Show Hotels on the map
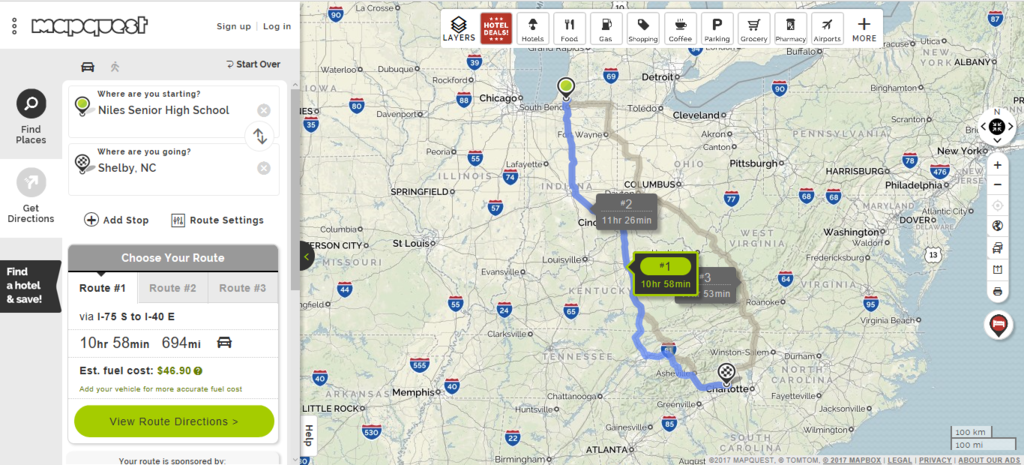The width and height of the screenshot is (1024, 465). (533, 28)
